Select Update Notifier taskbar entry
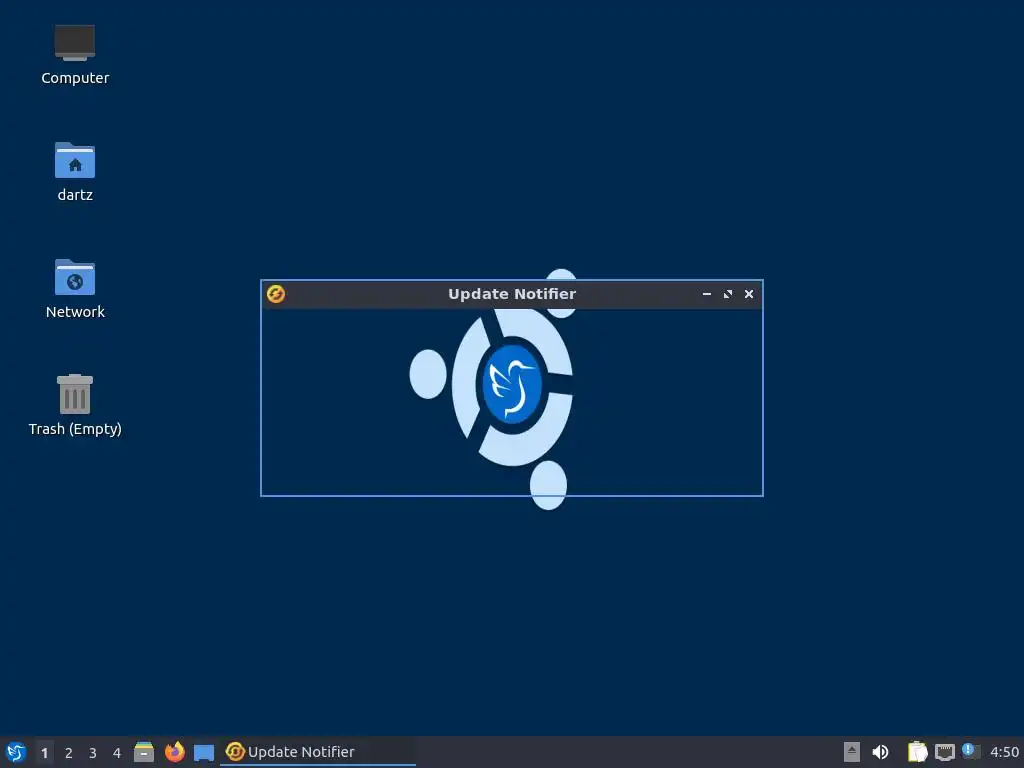Viewport: 1024px width, 768px height. pos(317,752)
